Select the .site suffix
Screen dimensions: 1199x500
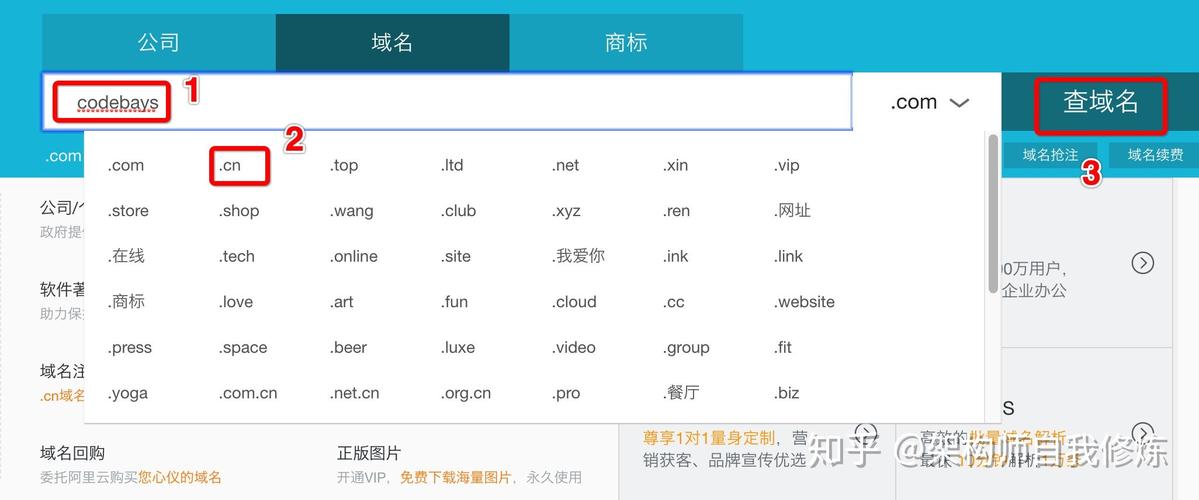click(456, 256)
